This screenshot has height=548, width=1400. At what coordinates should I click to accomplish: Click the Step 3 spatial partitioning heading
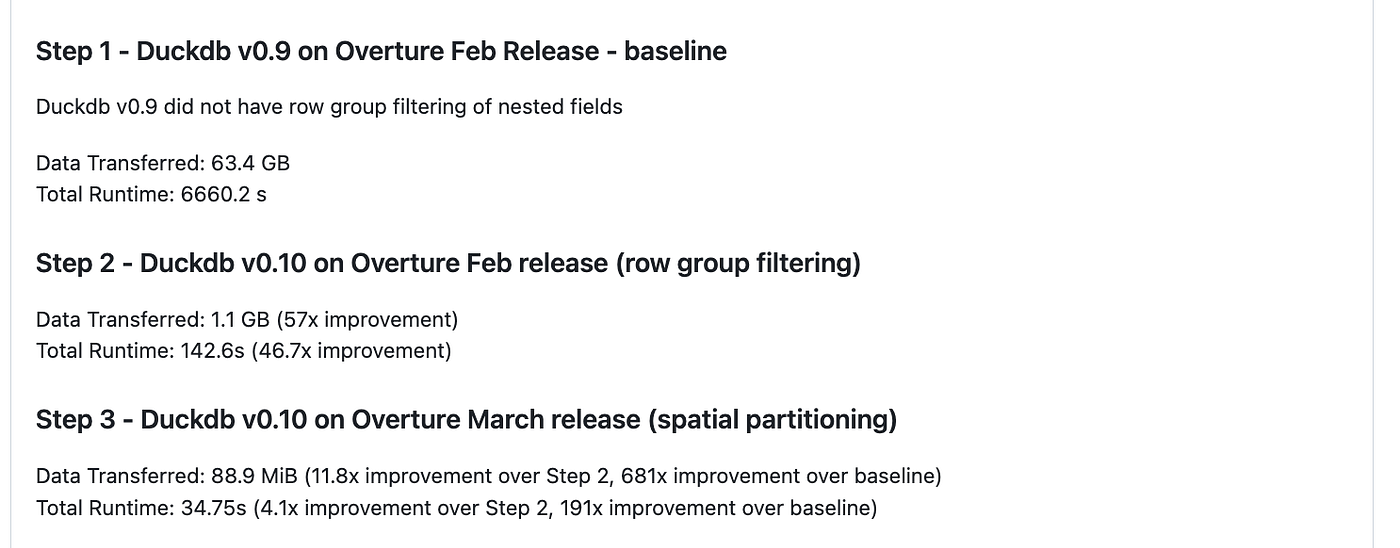click(466, 419)
